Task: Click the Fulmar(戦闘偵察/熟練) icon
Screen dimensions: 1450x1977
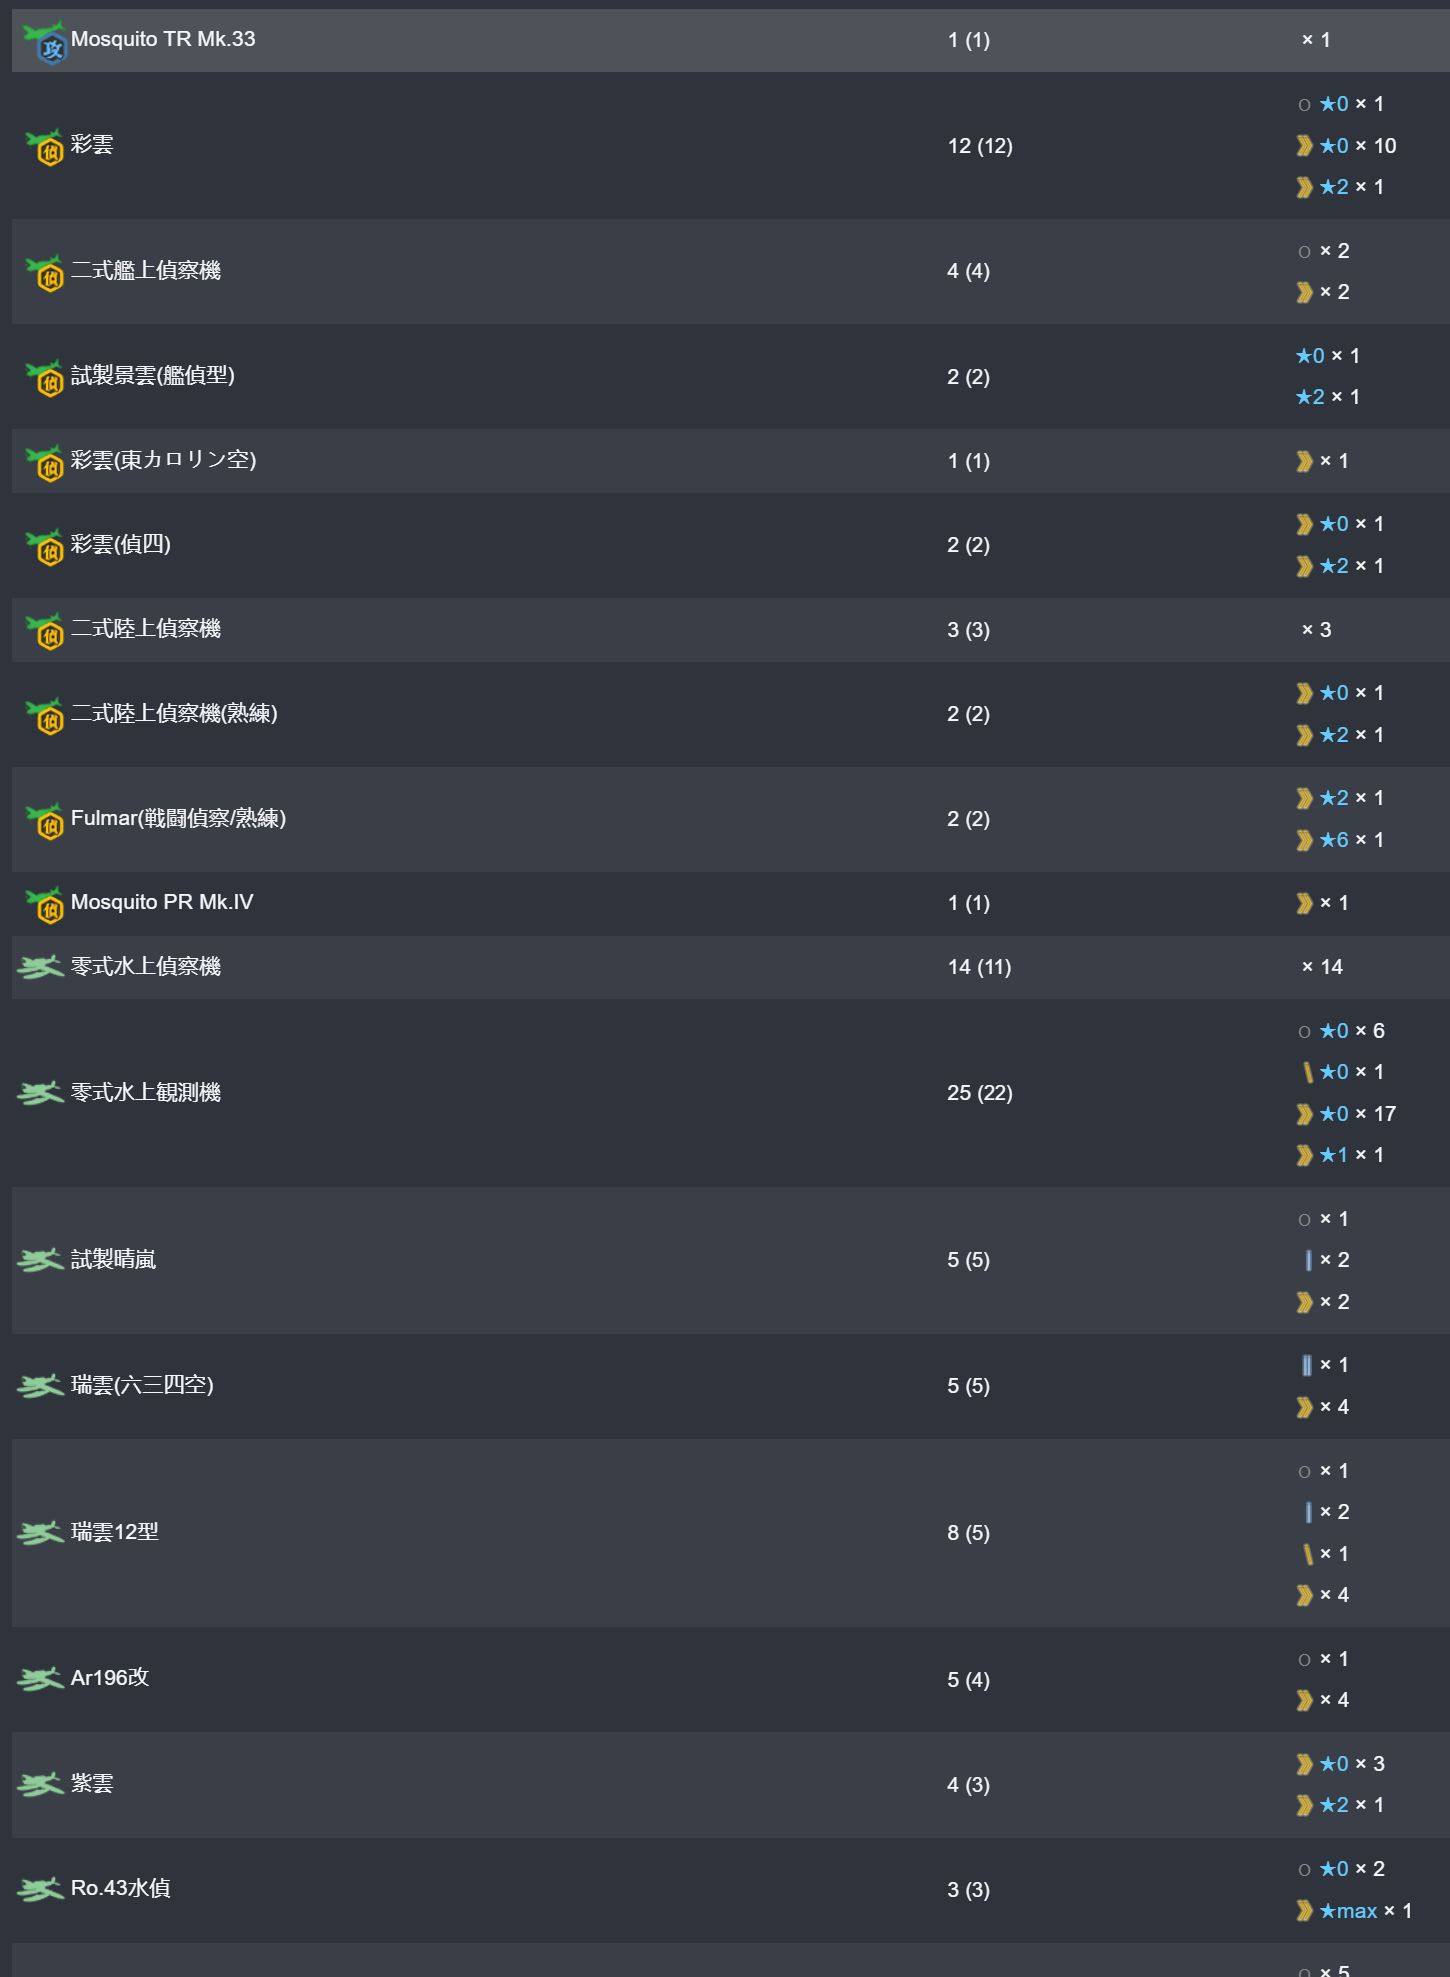Action: pos(45,819)
